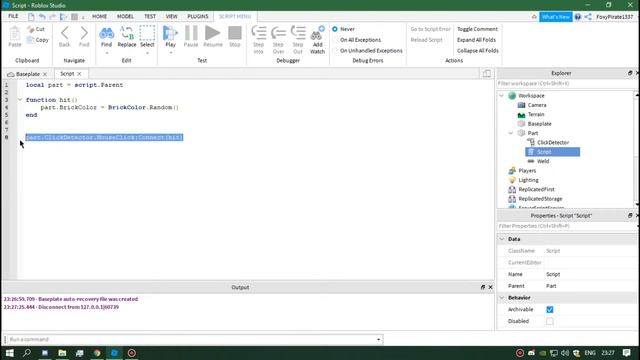Open the Play button dropdown arrow
640x360 pixels.
click(170, 53)
